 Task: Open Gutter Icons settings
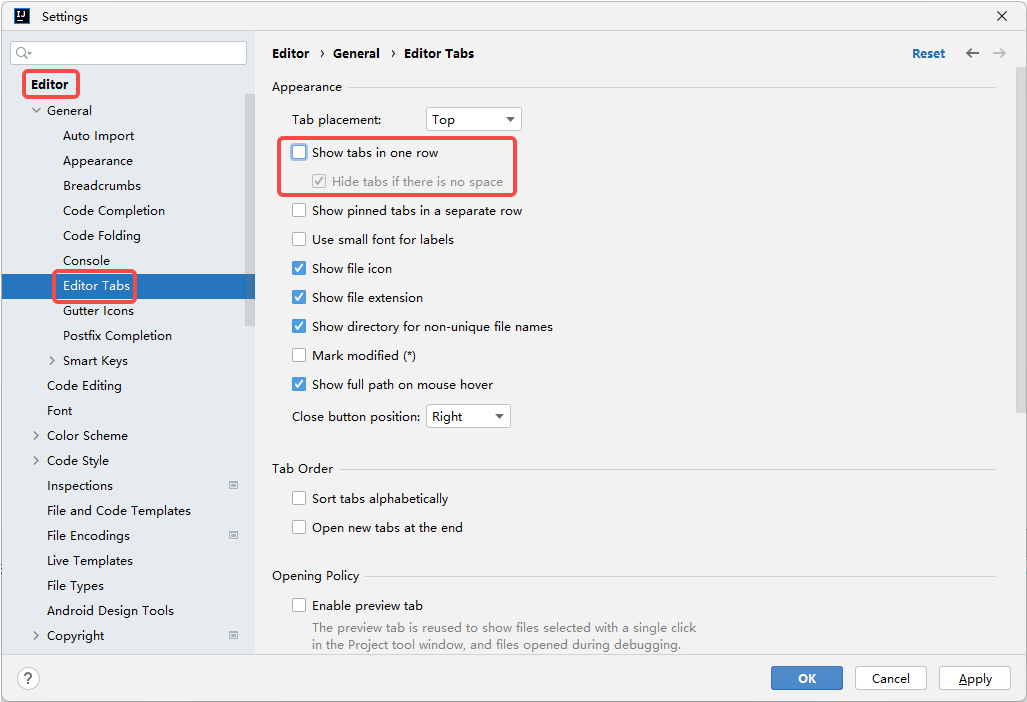[x=98, y=310]
